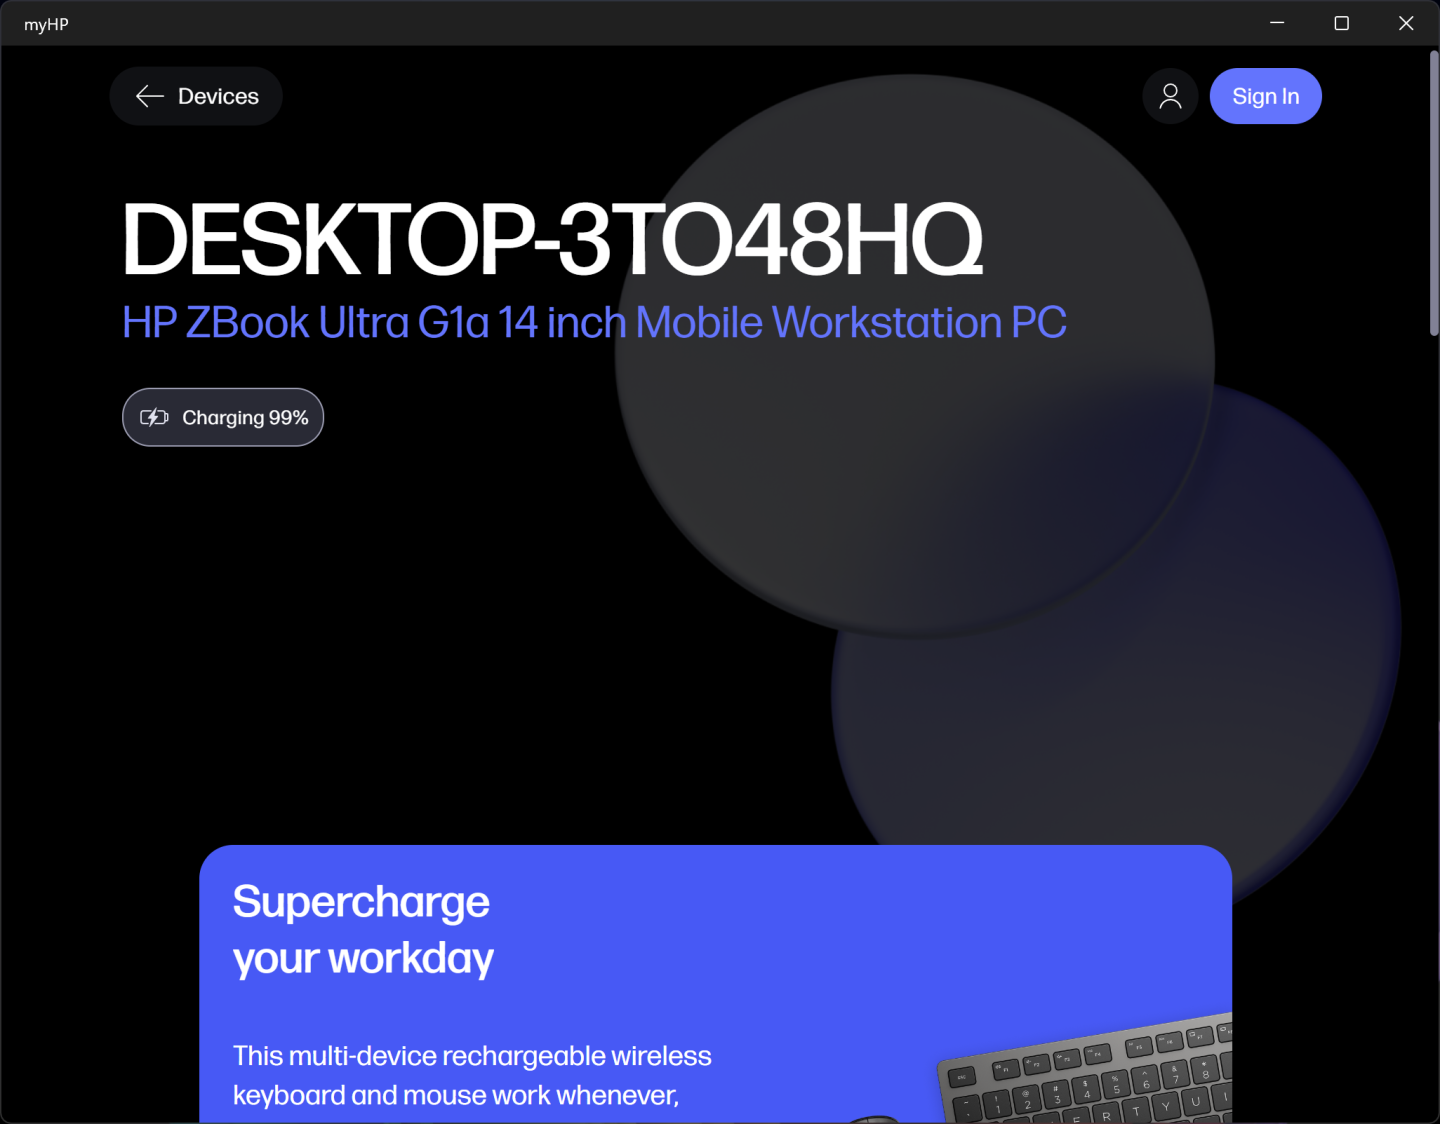Click the DESKTOP-3TO48HQ device name heading
The image size is (1440, 1124).
(x=552, y=239)
